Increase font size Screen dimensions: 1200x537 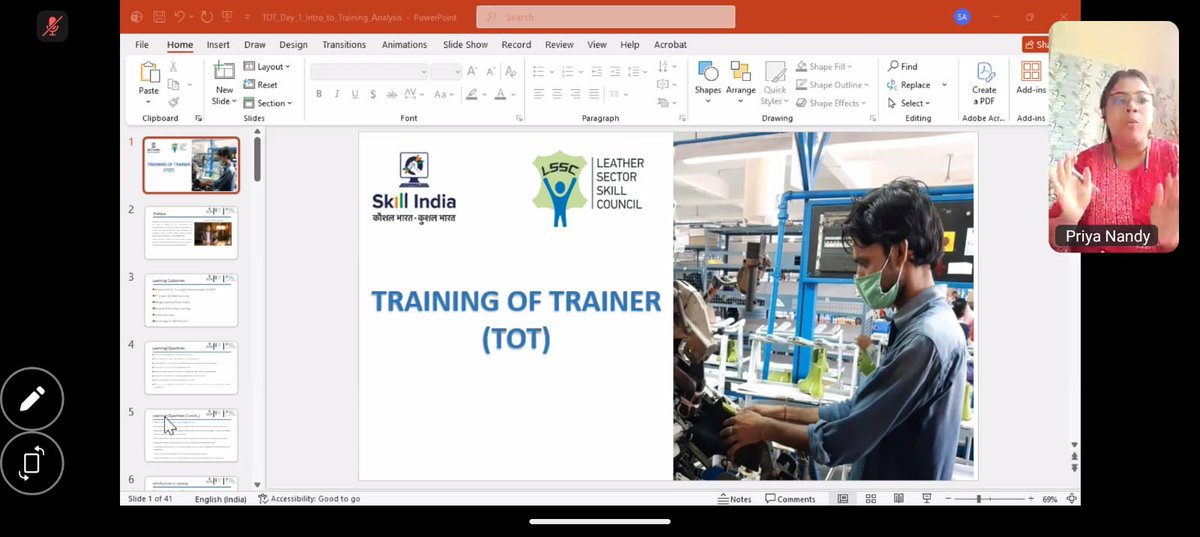[473, 71]
